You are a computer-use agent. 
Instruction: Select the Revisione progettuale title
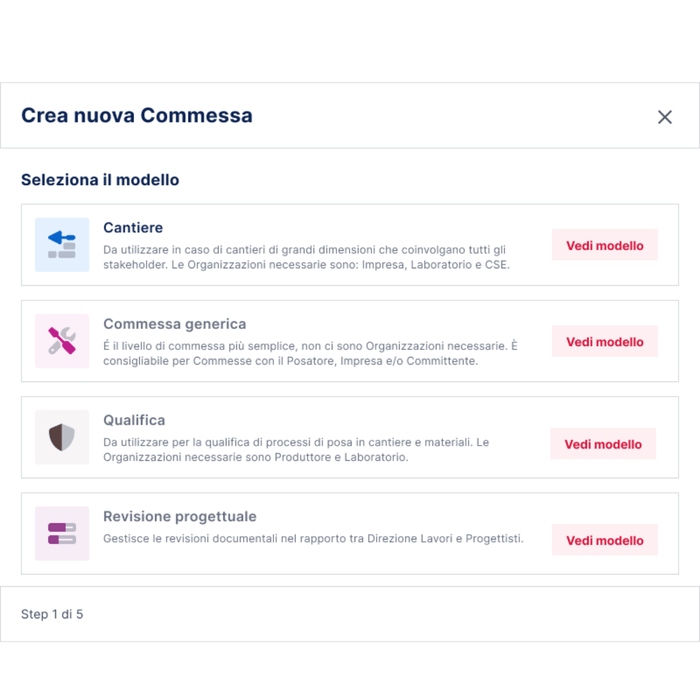[180, 516]
